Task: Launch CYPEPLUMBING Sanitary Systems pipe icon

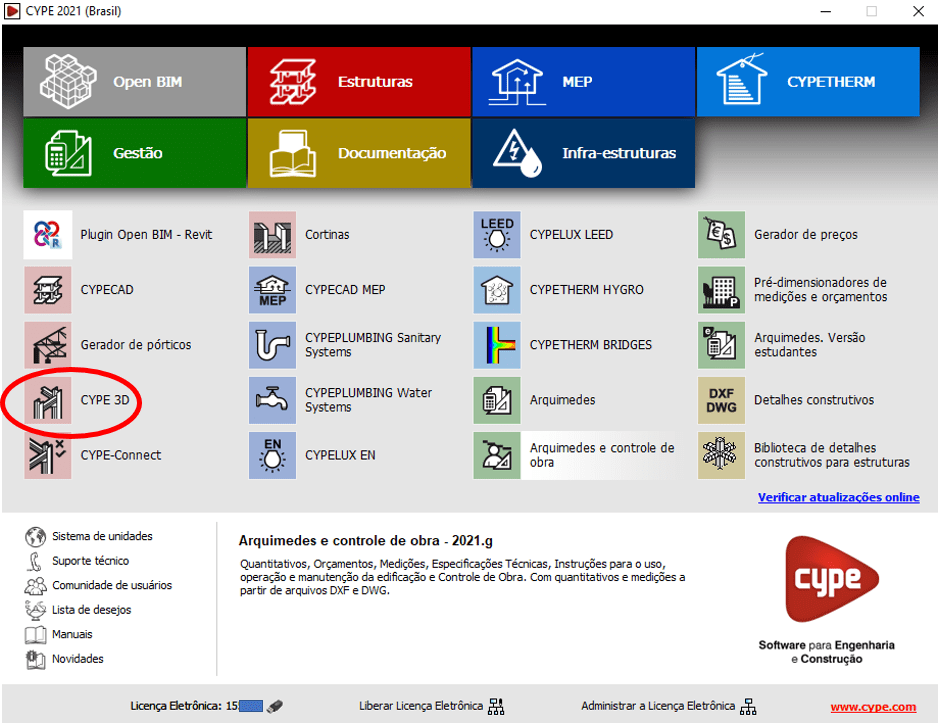Action: click(x=272, y=345)
